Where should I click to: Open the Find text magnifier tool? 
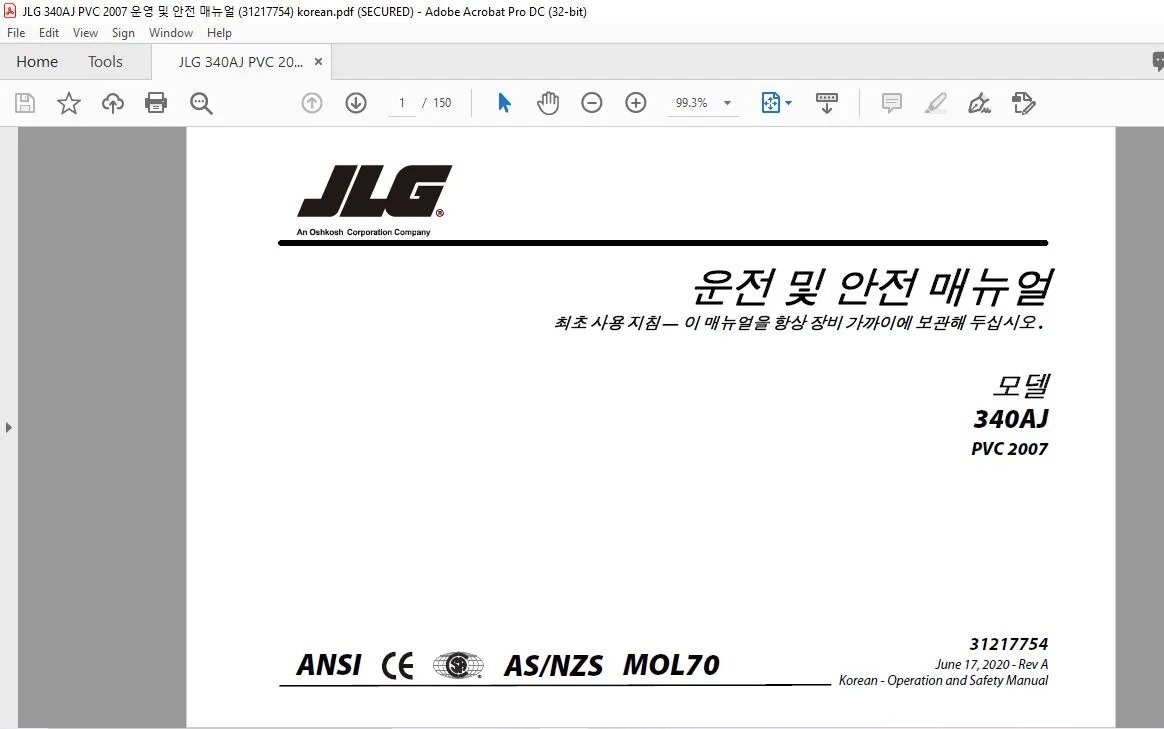(201, 103)
